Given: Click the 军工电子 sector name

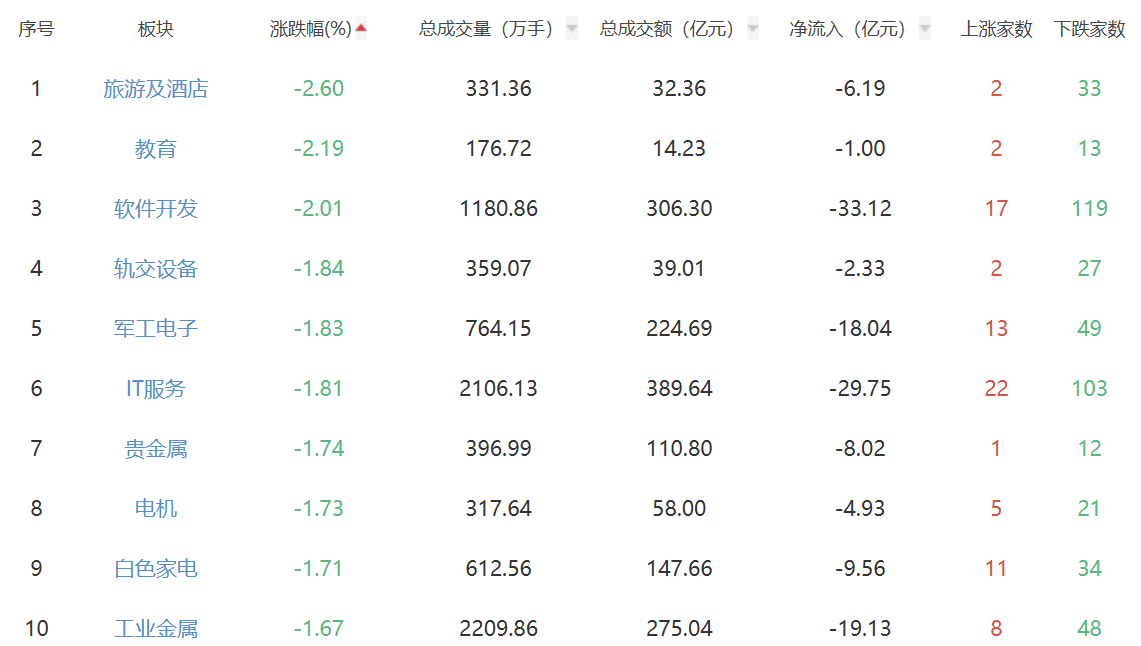Looking at the screenshot, I should (155, 329).
